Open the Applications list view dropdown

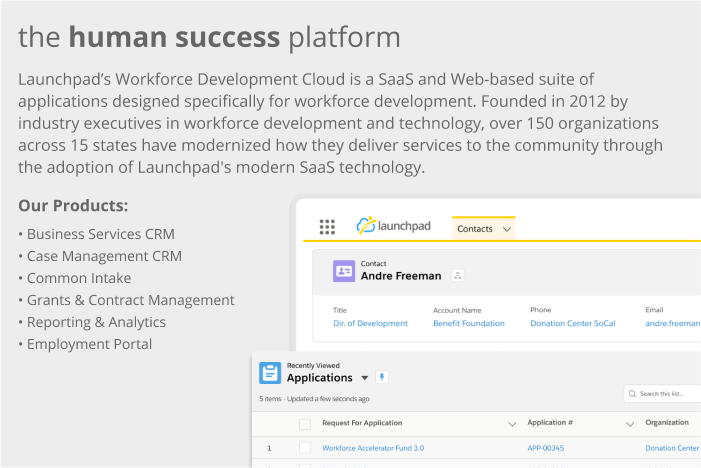coord(364,378)
